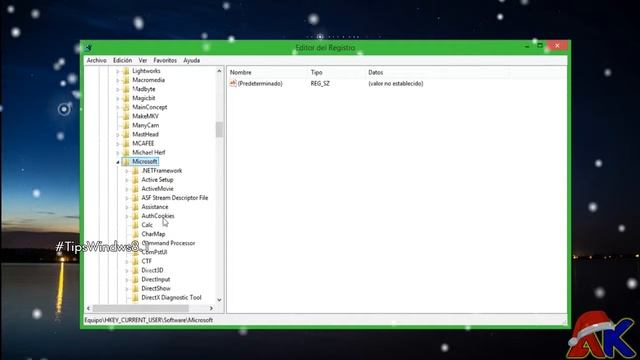Select the (Predeterminado) value name
Image resolution: width=640 pixels, height=360 pixels.
(x=260, y=83)
